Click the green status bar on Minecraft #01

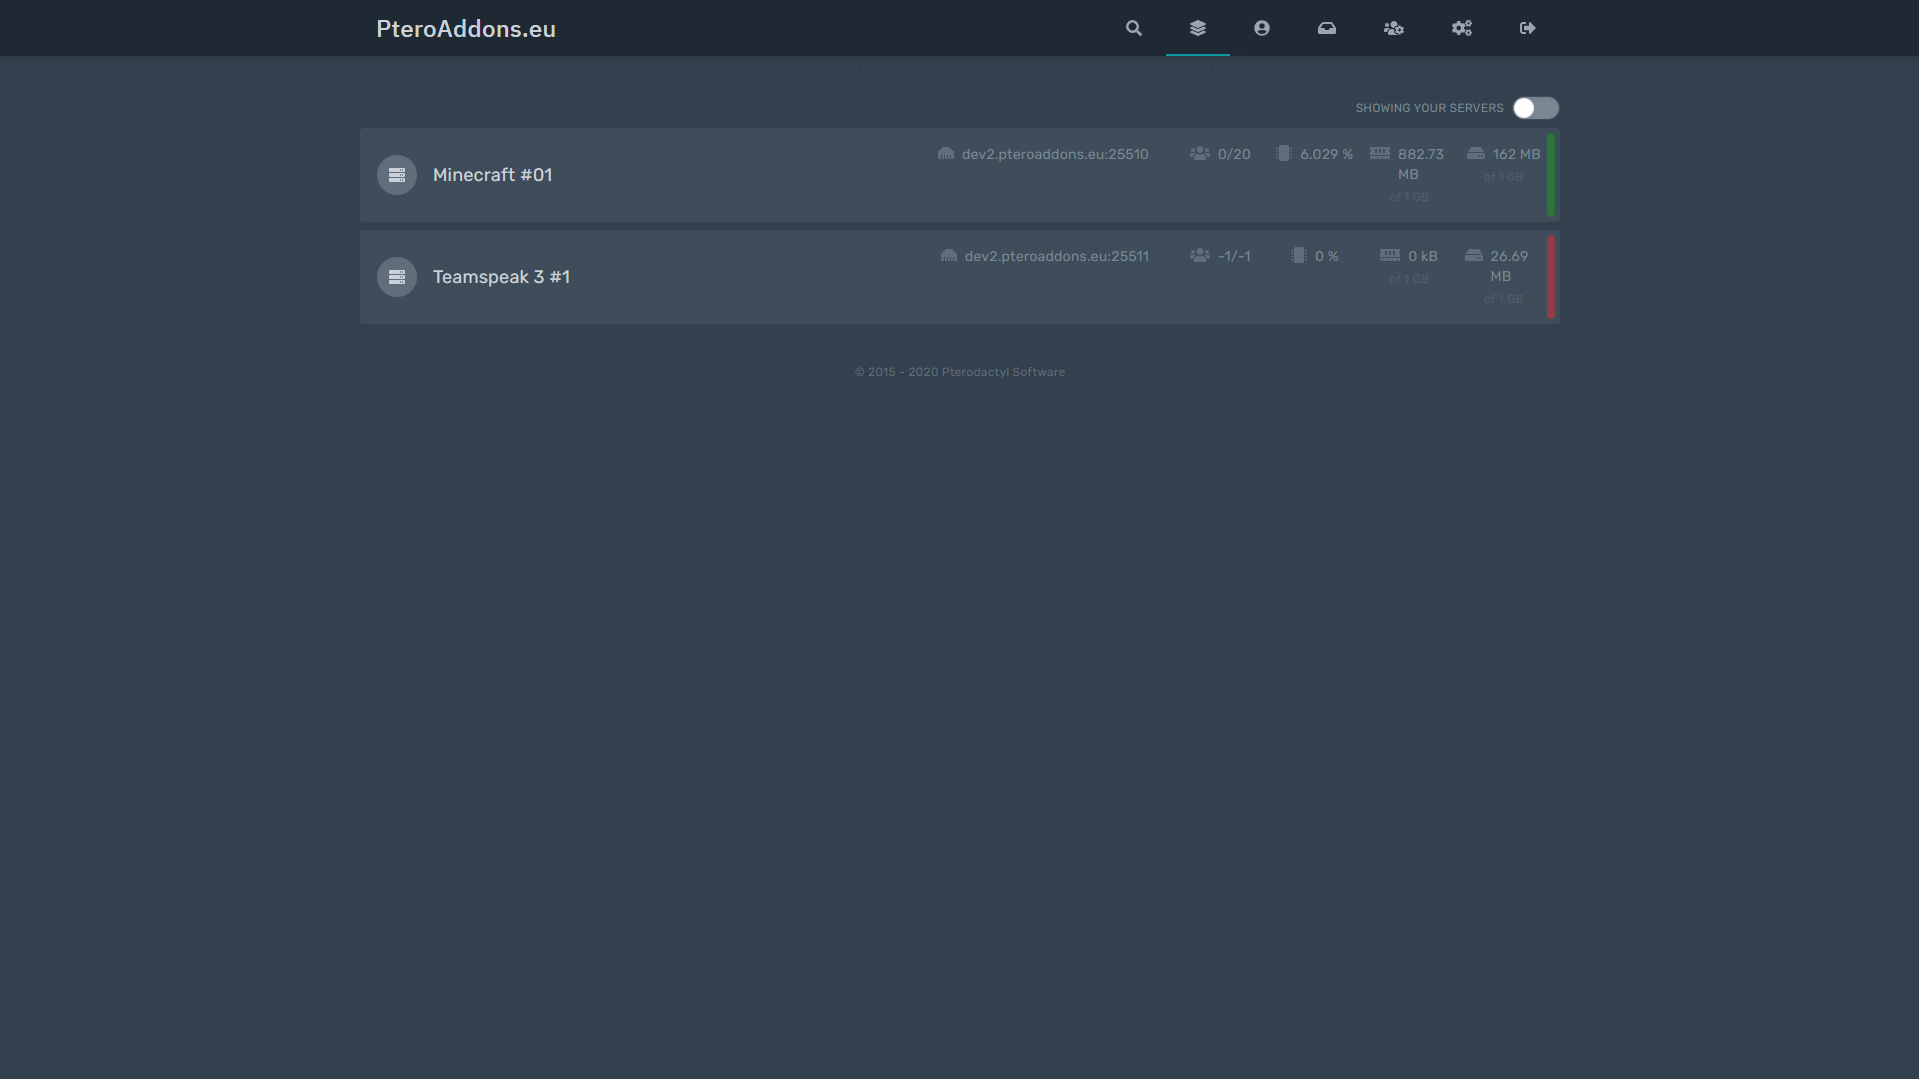1550,175
